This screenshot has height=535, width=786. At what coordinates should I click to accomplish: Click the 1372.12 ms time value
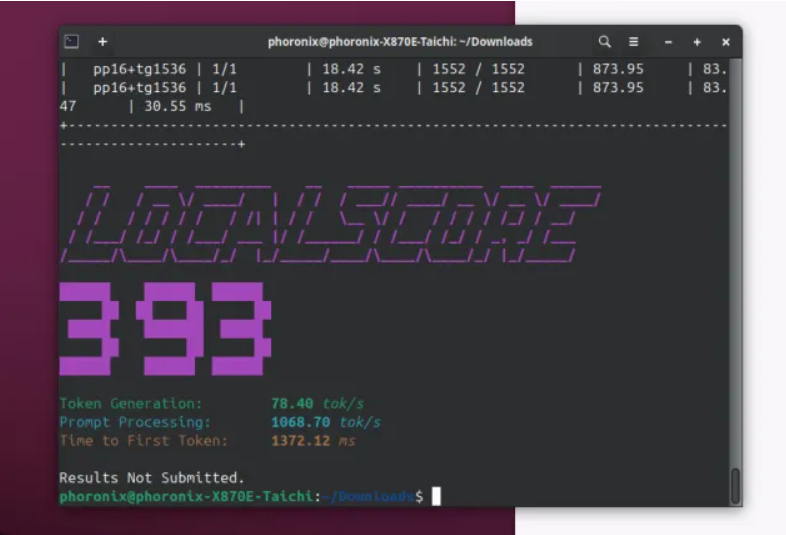312,440
